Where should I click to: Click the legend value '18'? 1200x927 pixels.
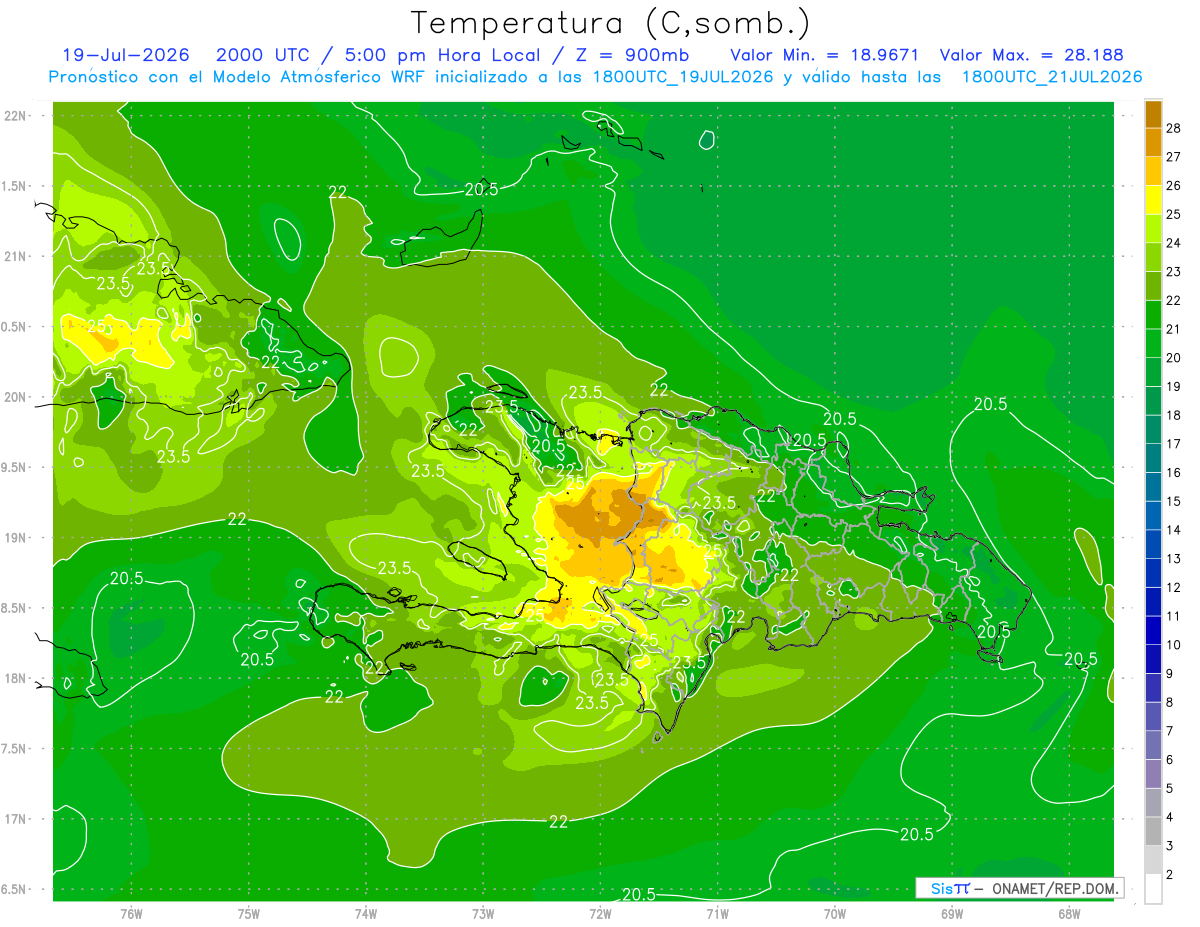(1174, 415)
